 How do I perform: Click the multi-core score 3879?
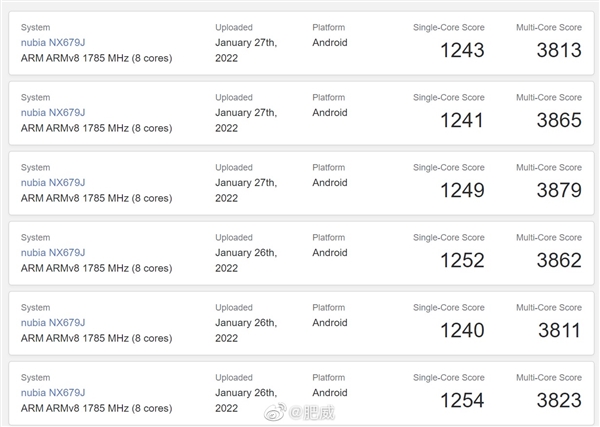coord(559,191)
